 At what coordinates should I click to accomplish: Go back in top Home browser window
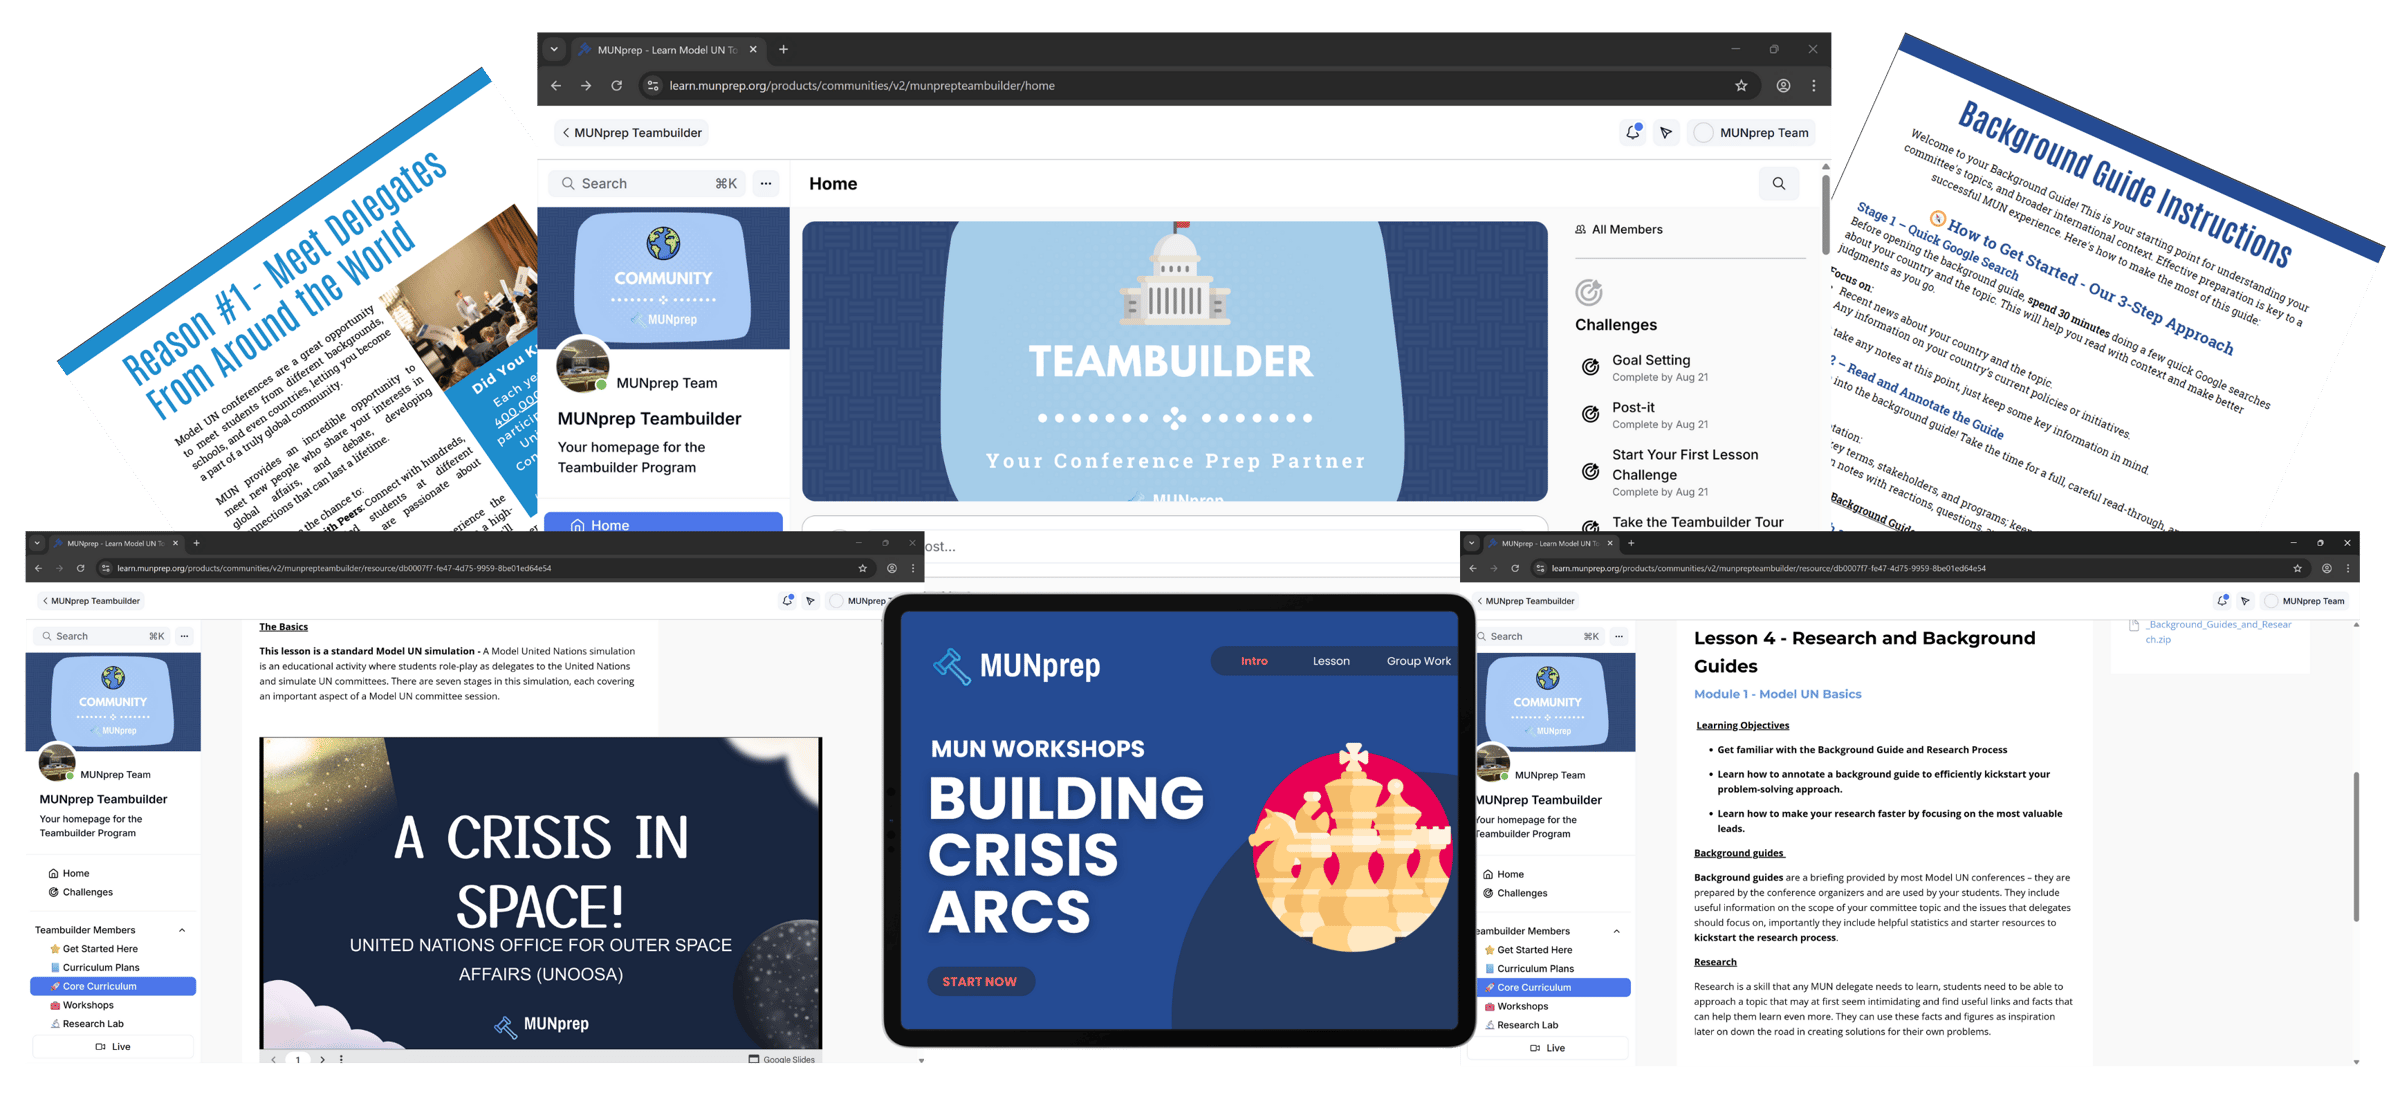click(556, 85)
